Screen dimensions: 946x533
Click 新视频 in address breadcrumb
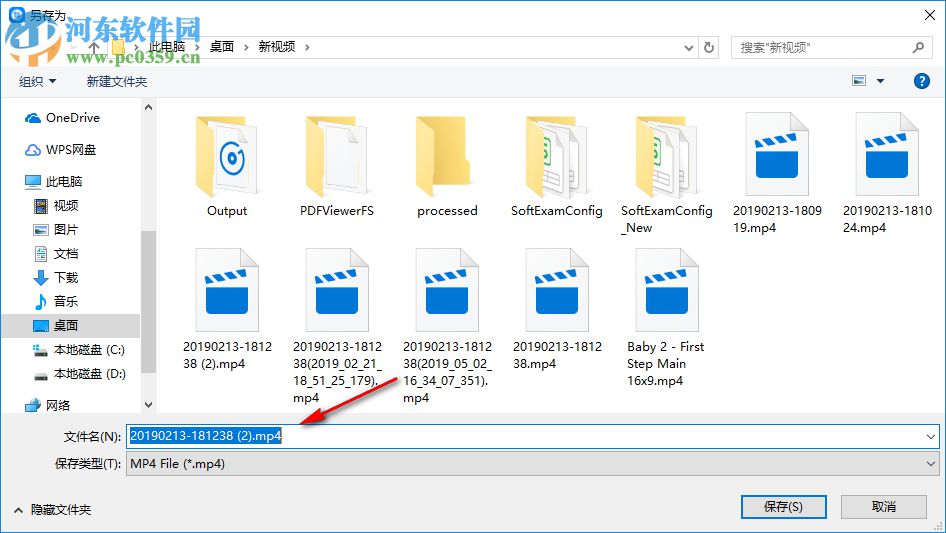[277, 47]
